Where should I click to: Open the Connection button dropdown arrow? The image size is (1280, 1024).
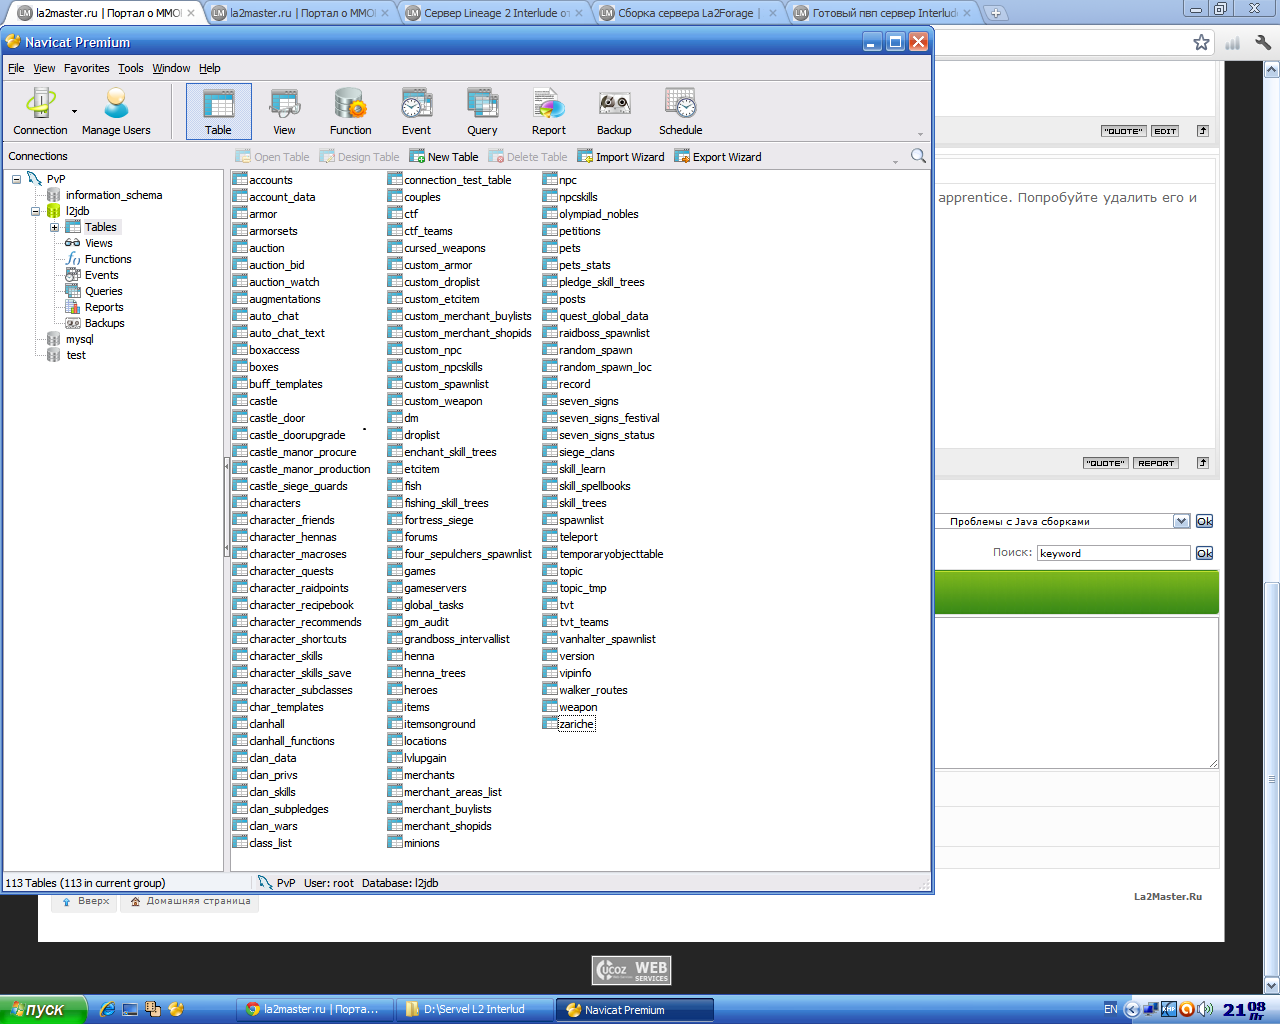click(74, 112)
